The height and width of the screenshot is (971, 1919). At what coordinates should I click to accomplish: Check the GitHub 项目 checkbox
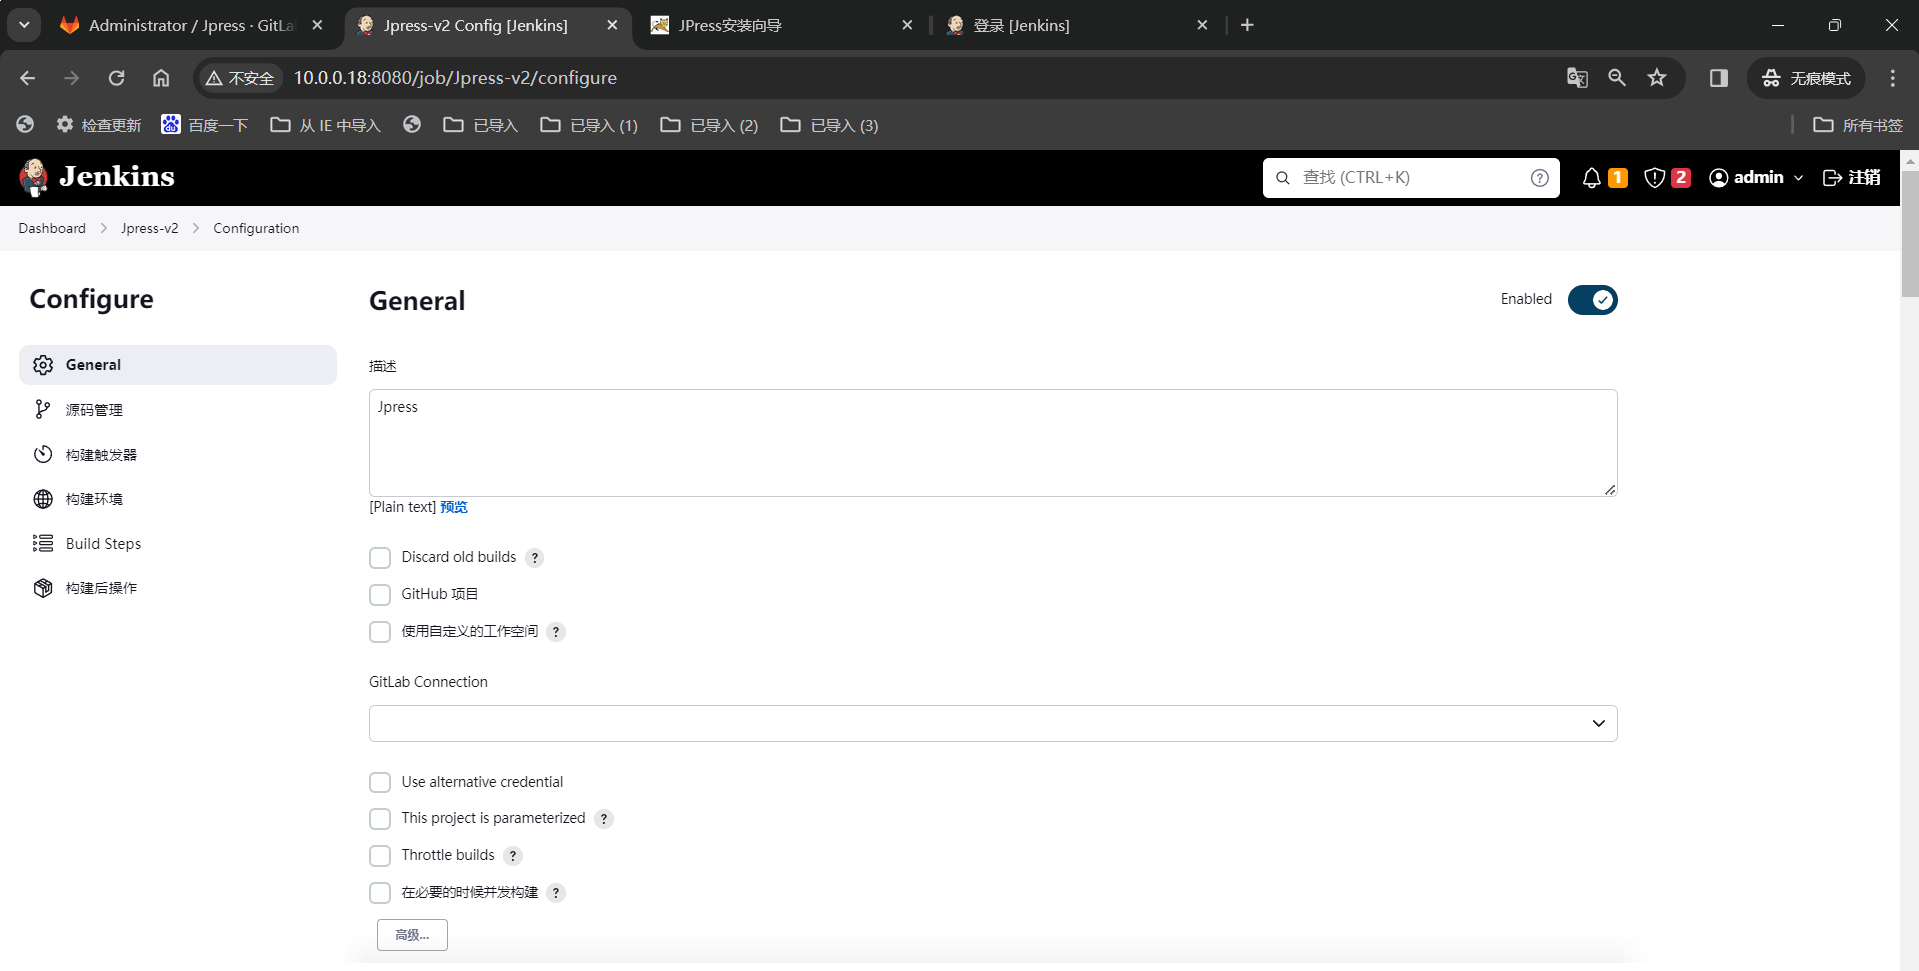point(380,595)
